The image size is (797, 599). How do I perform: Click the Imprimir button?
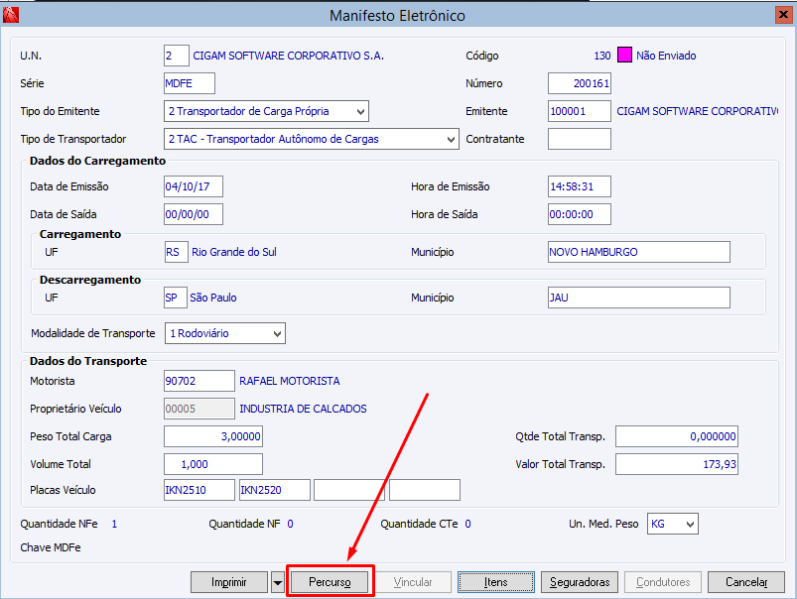[x=229, y=582]
